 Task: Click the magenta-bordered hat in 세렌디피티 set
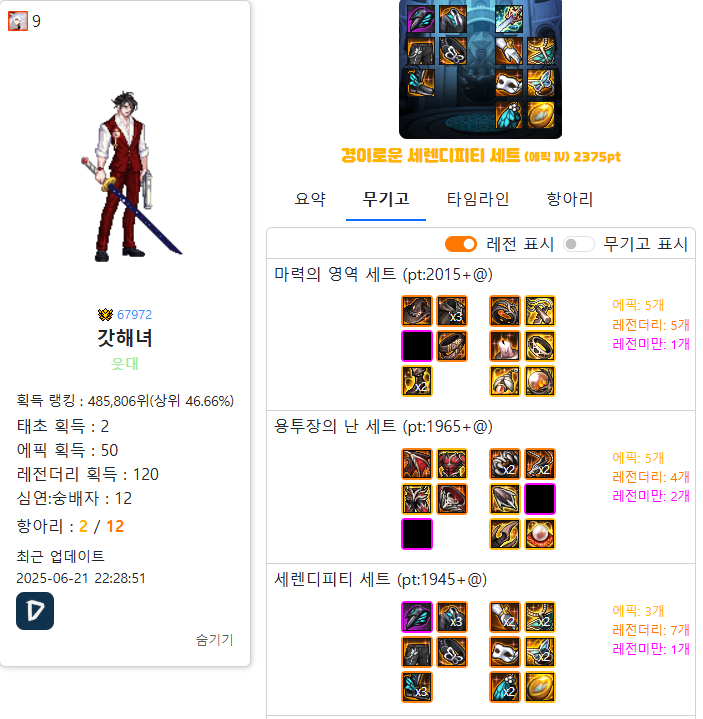(417, 617)
